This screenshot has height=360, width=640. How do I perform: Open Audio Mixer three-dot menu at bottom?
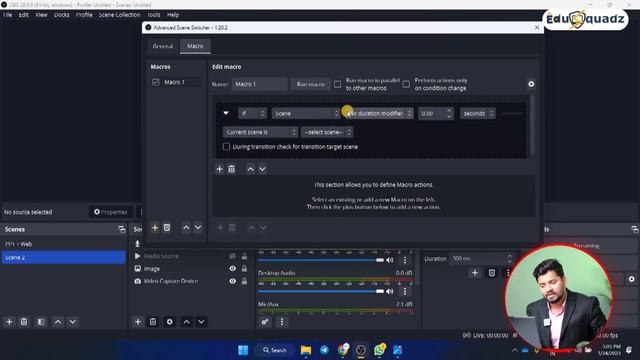point(282,322)
